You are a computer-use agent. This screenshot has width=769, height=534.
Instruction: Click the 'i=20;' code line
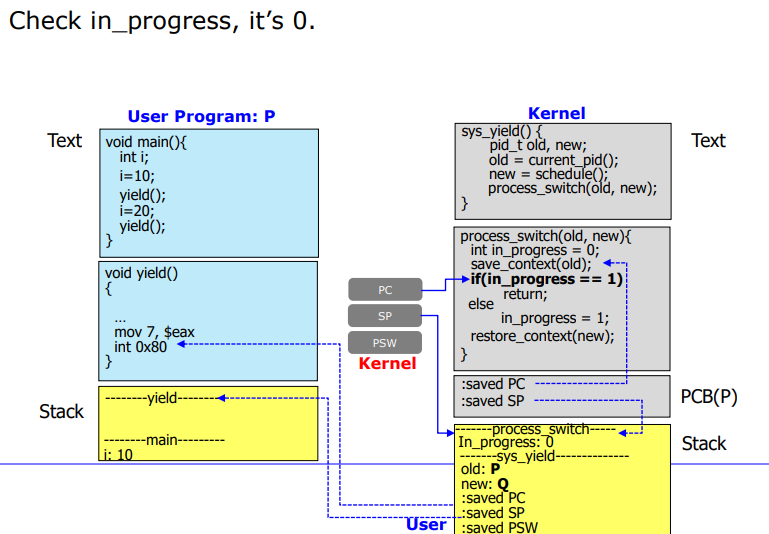pos(137,211)
